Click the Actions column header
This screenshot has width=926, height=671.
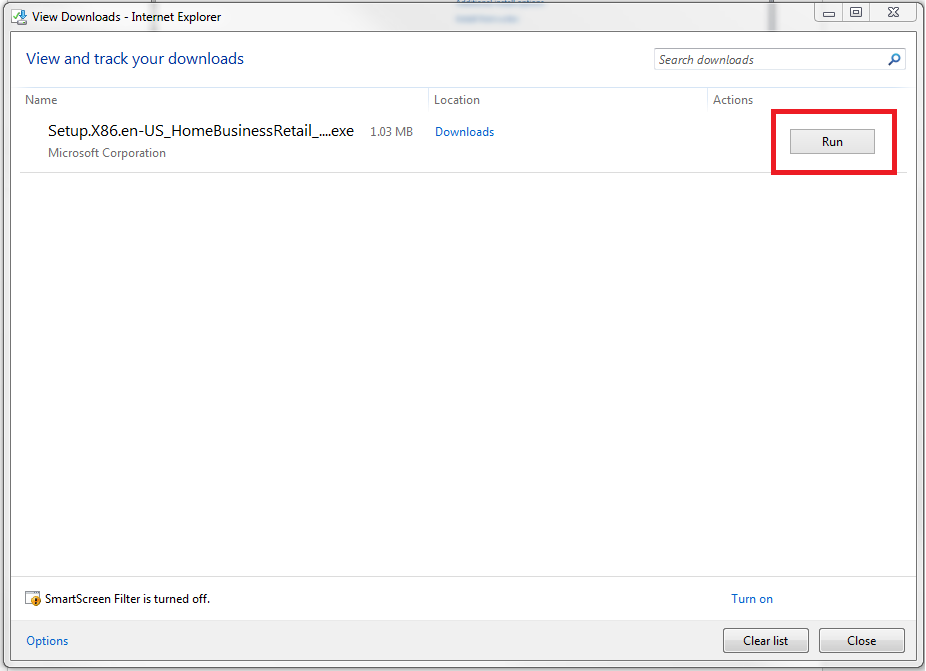coord(733,100)
